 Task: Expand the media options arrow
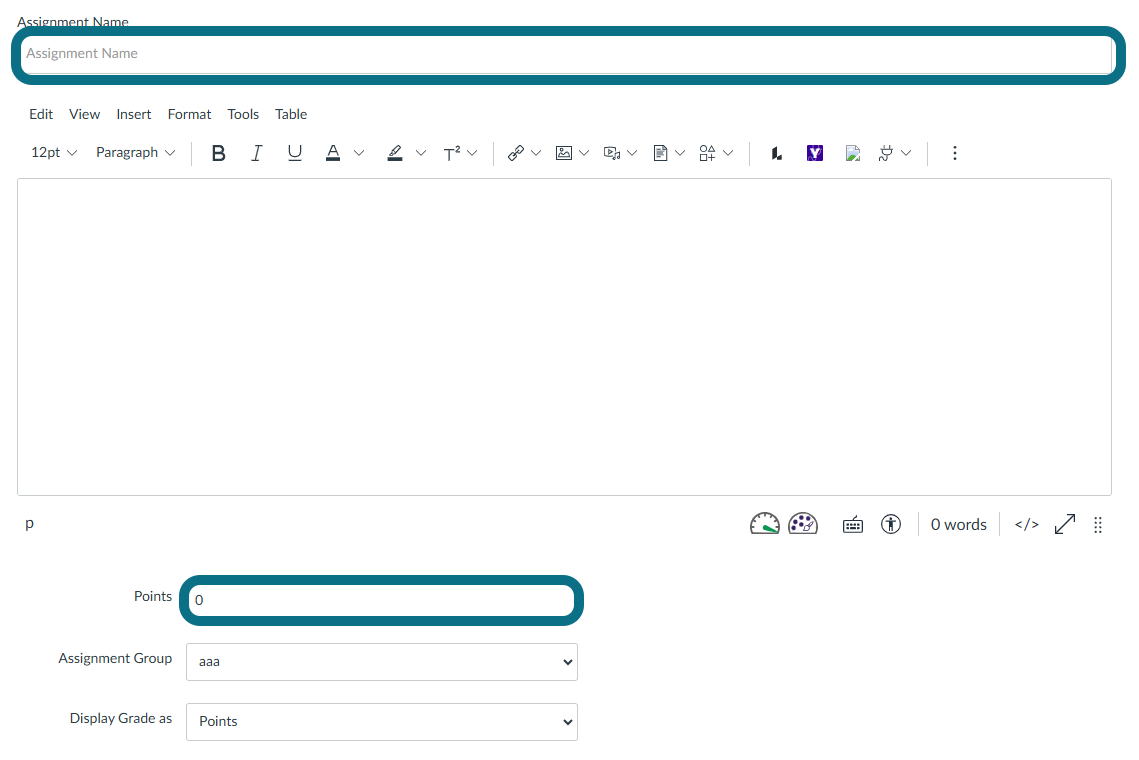pos(632,153)
